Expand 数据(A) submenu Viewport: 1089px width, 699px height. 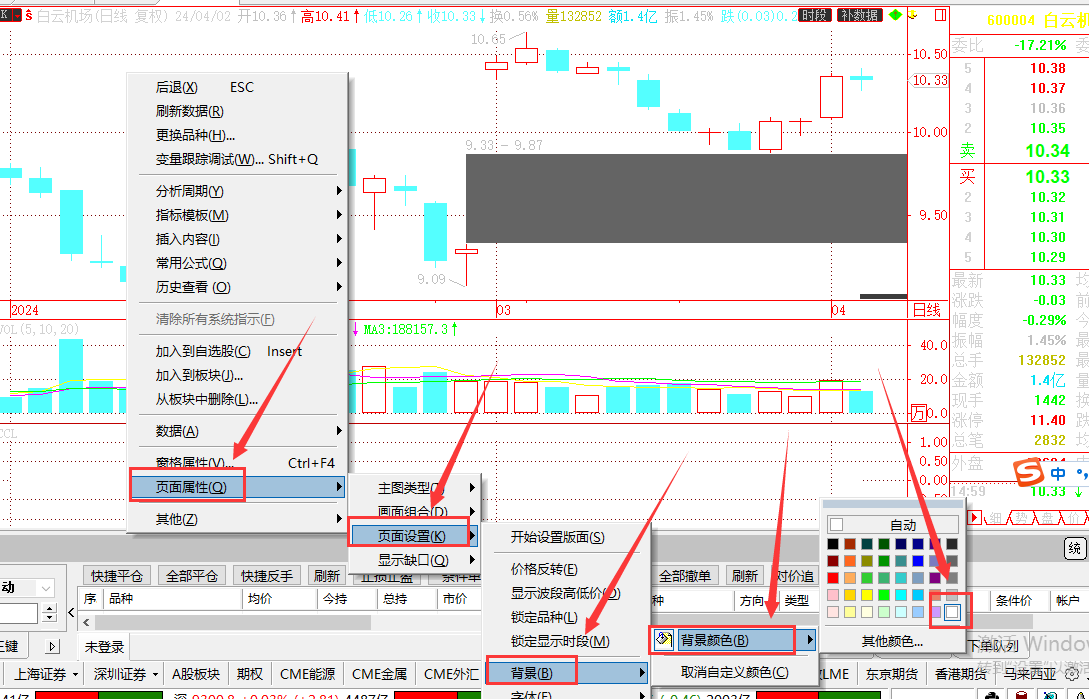(238, 431)
